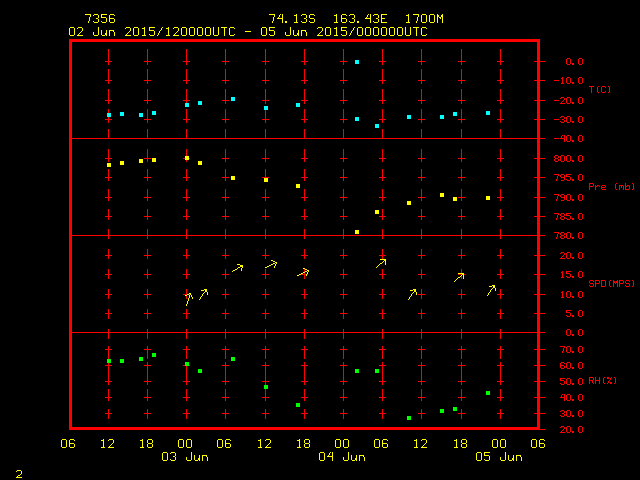640x480 pixels.
Task: Select the rightmost yellow wind arrow
Action: (491, 290)
